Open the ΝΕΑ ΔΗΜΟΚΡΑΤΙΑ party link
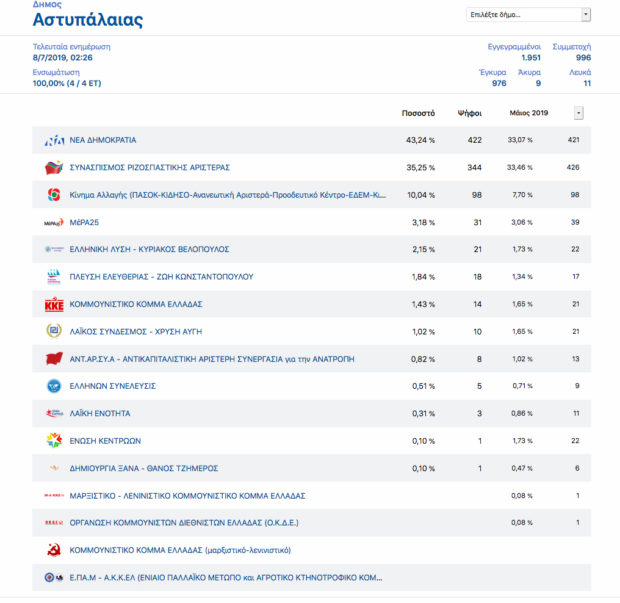This screenshot has height=603, width=620. (x=103, y=140)
